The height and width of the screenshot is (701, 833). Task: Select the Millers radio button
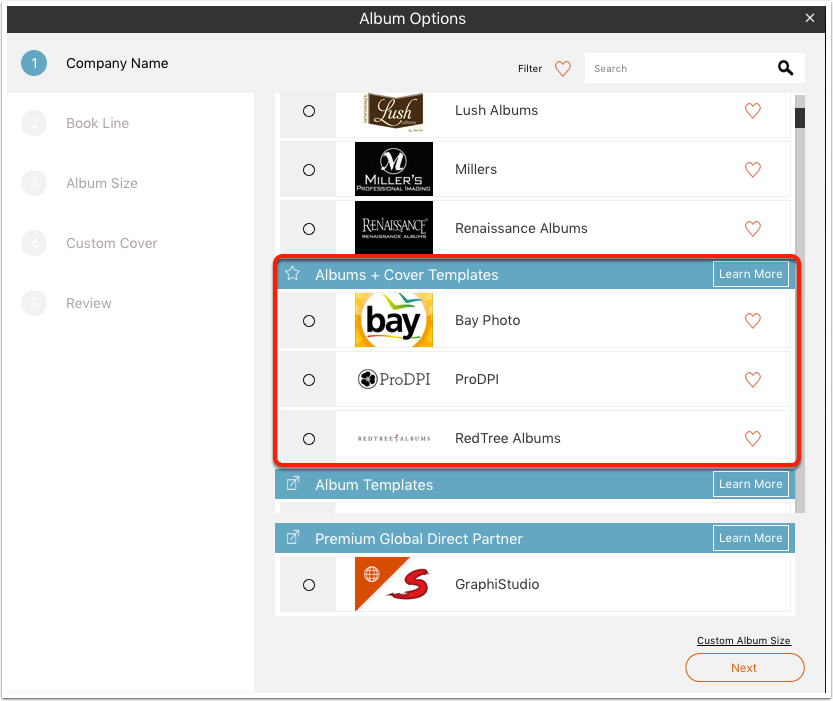click(x=309, y=170)
